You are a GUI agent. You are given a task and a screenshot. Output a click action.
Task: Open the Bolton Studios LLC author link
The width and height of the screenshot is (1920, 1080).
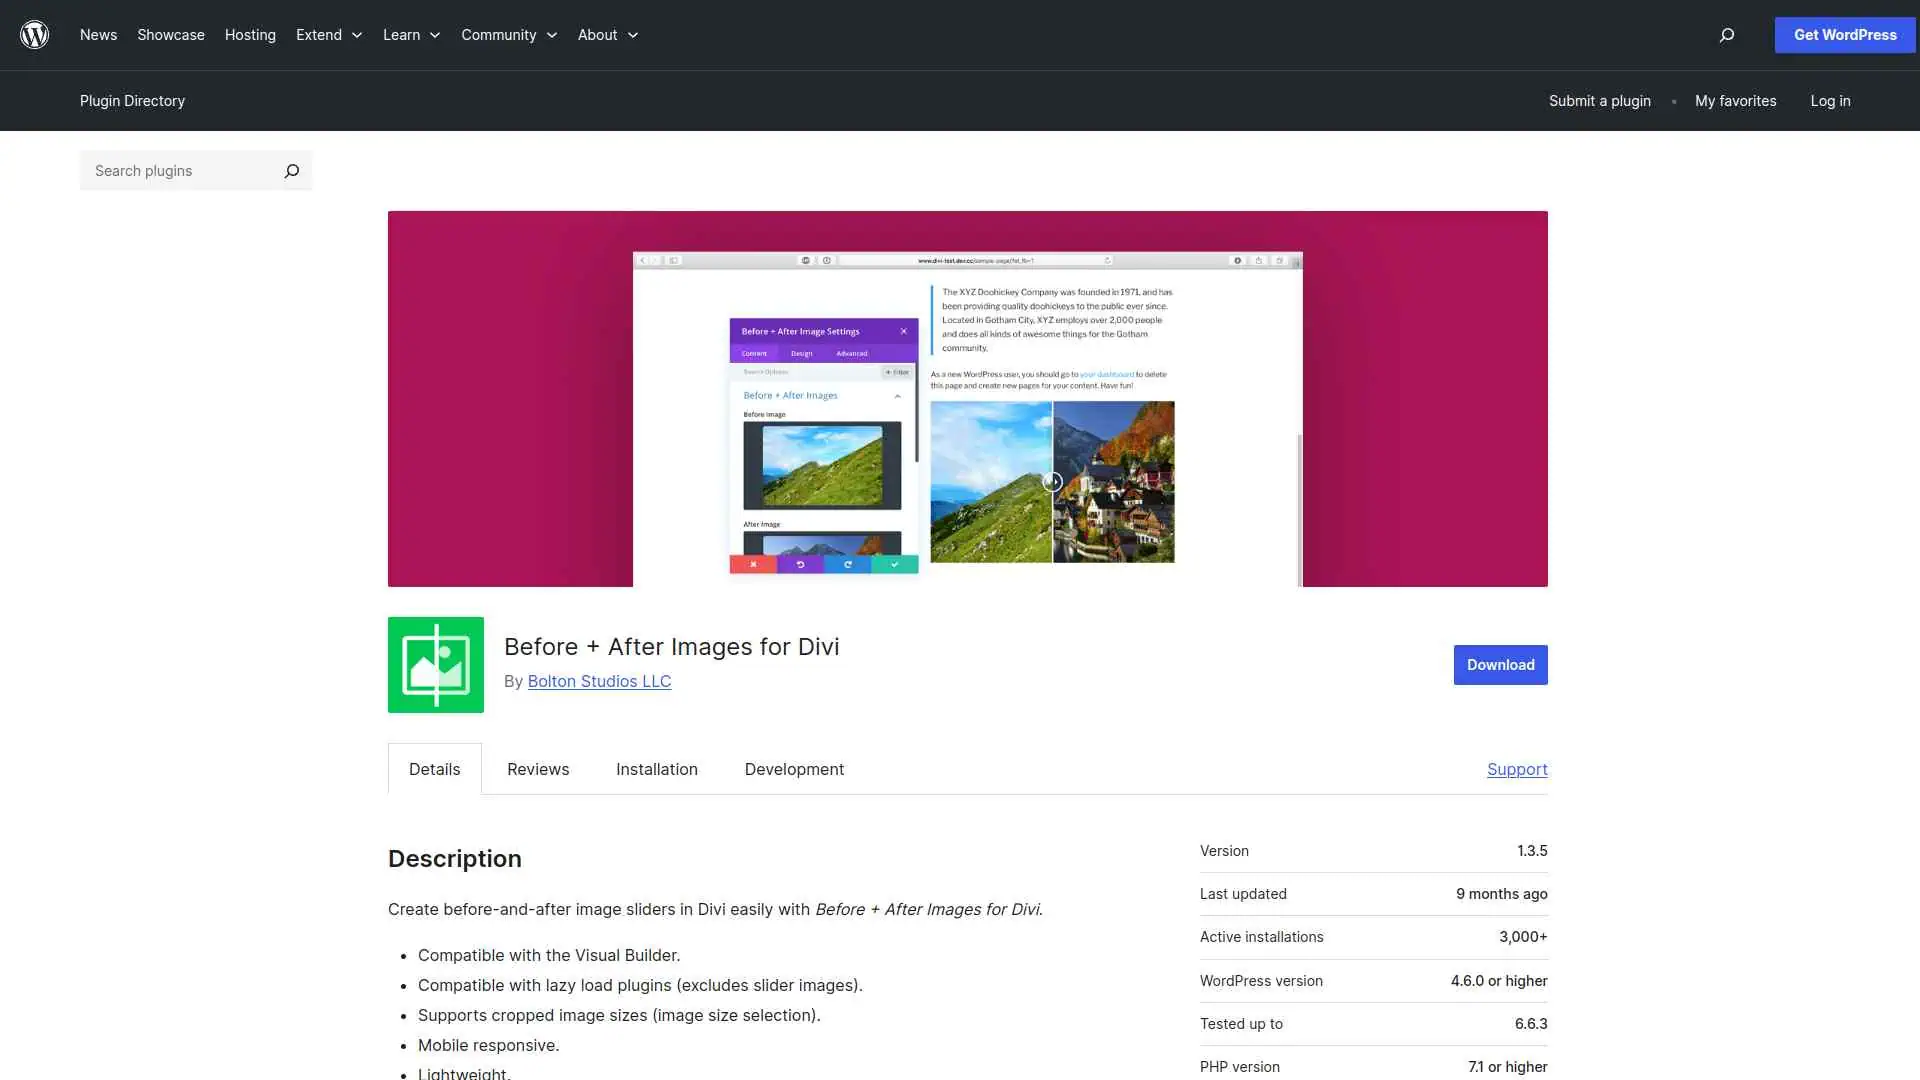pos(599,681)
